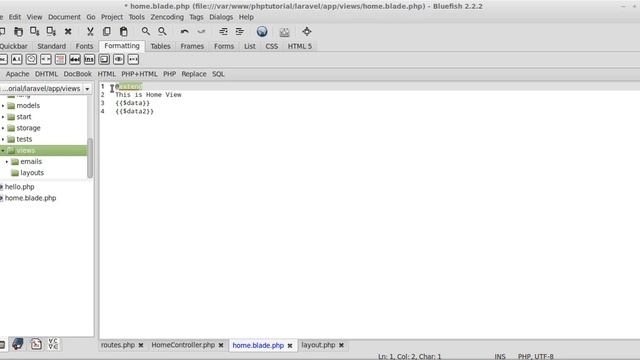Viewport: 640px width, 360px height.
Task: Open the bookmarks side panel icon
Action: click(18, 344)
